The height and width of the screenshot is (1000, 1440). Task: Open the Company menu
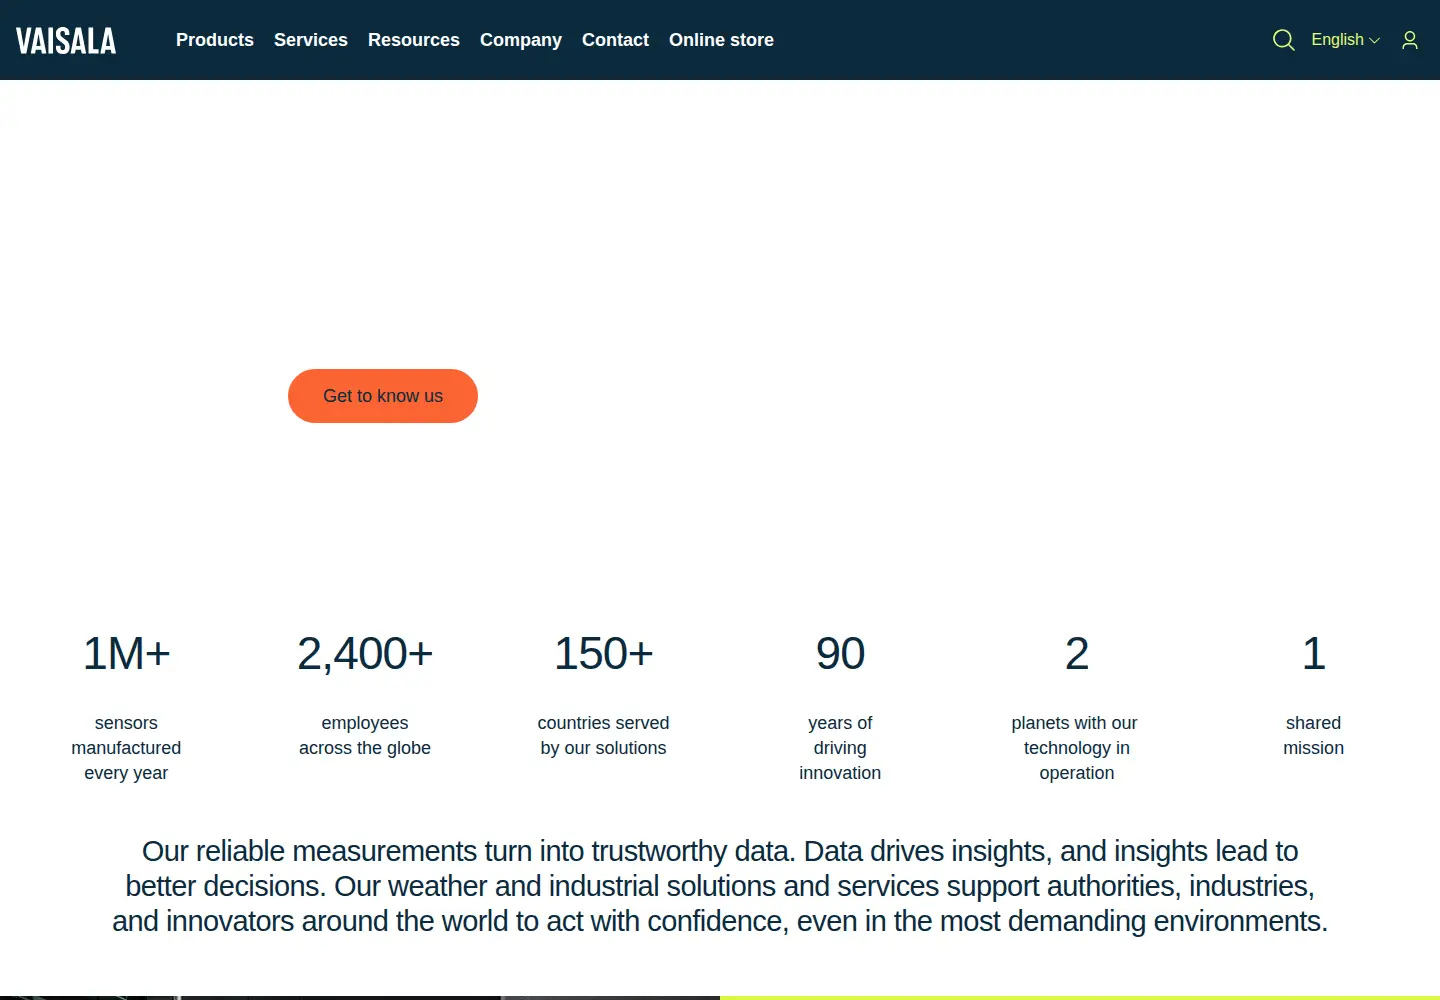point(521,40)
